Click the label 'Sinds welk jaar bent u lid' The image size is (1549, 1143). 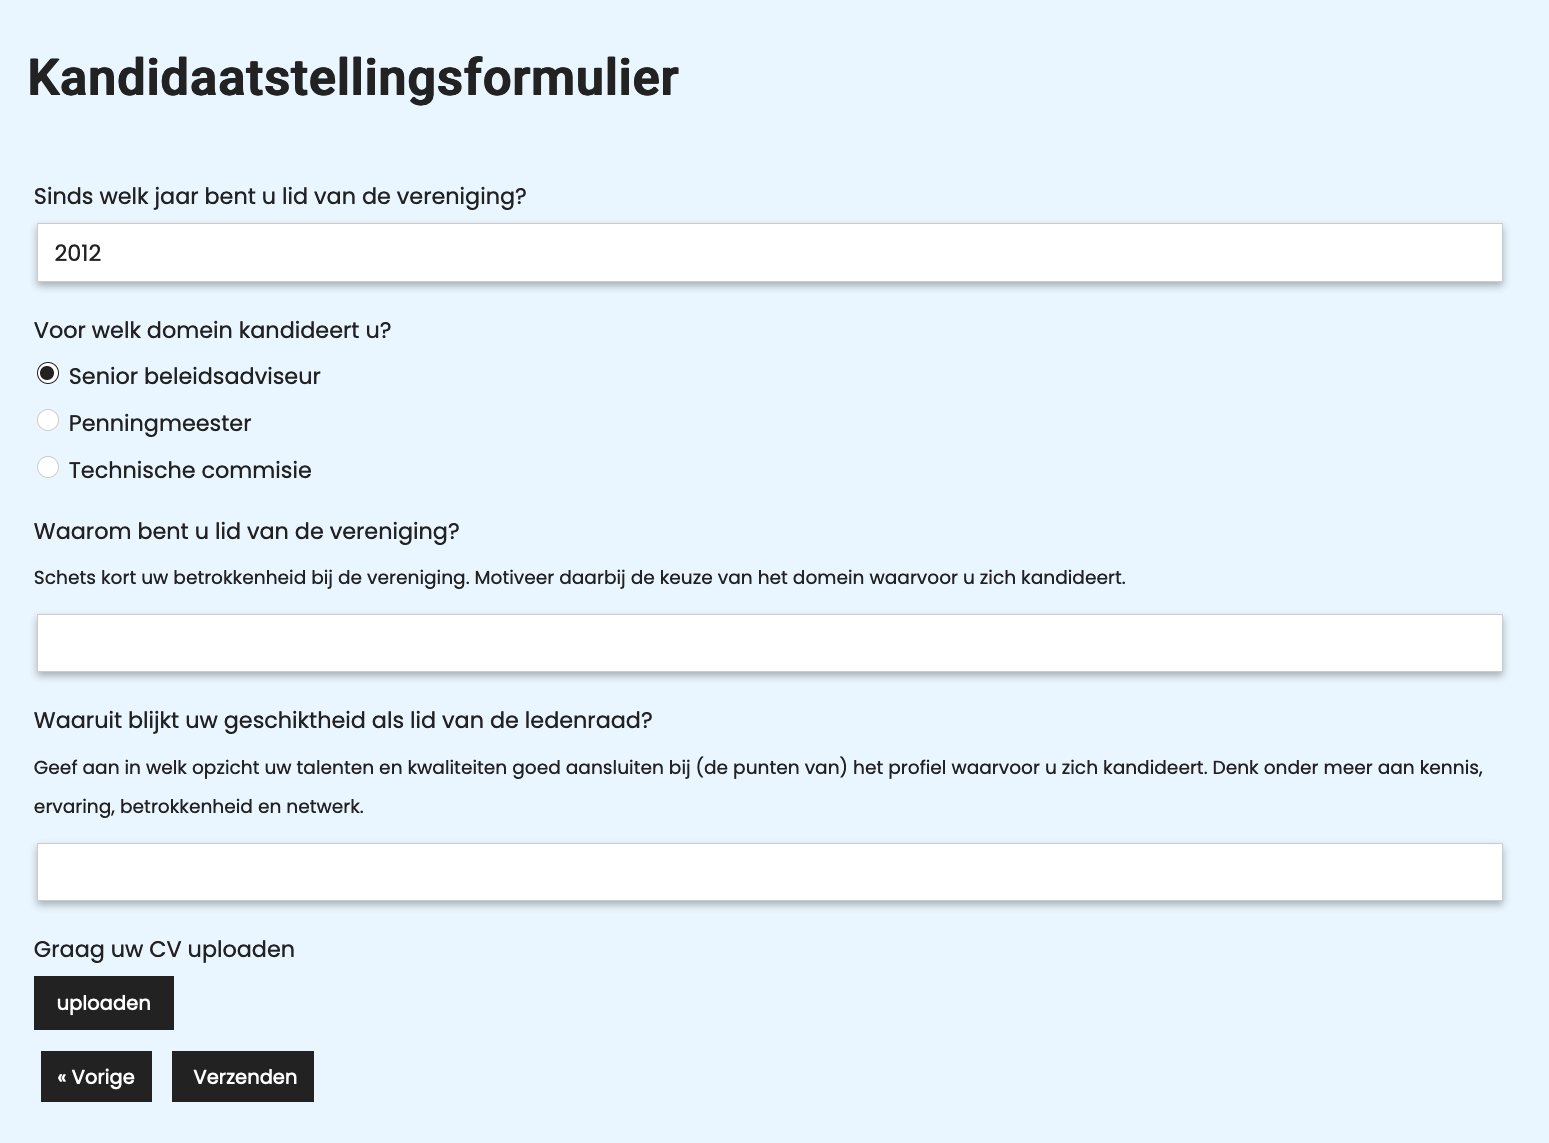(x=281, y=196)
